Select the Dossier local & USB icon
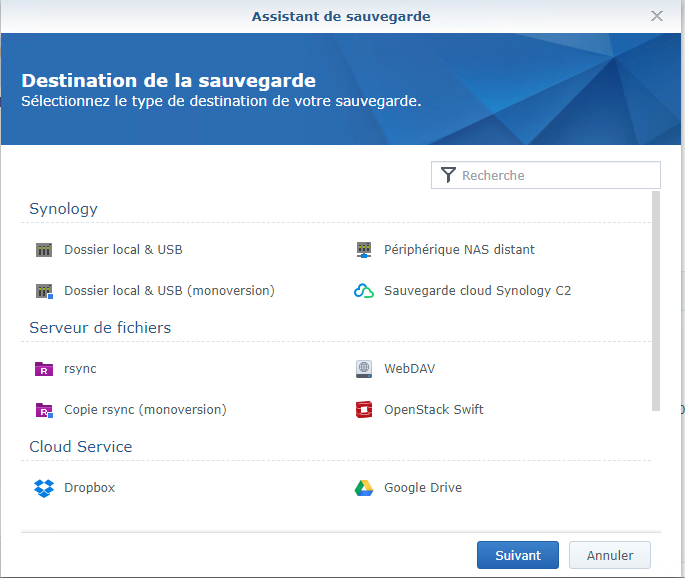The height and width of the screenshot is (578, 685). coord(44,250)
